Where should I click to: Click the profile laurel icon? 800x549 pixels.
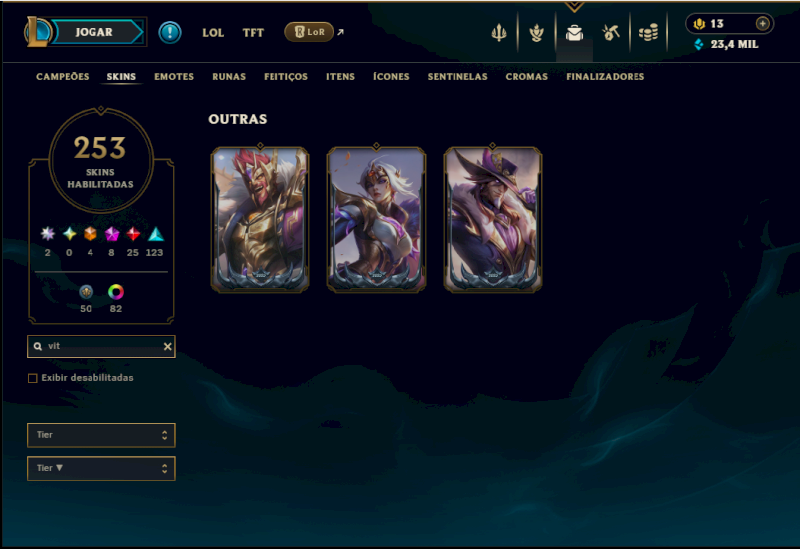(x=536, y=33)
